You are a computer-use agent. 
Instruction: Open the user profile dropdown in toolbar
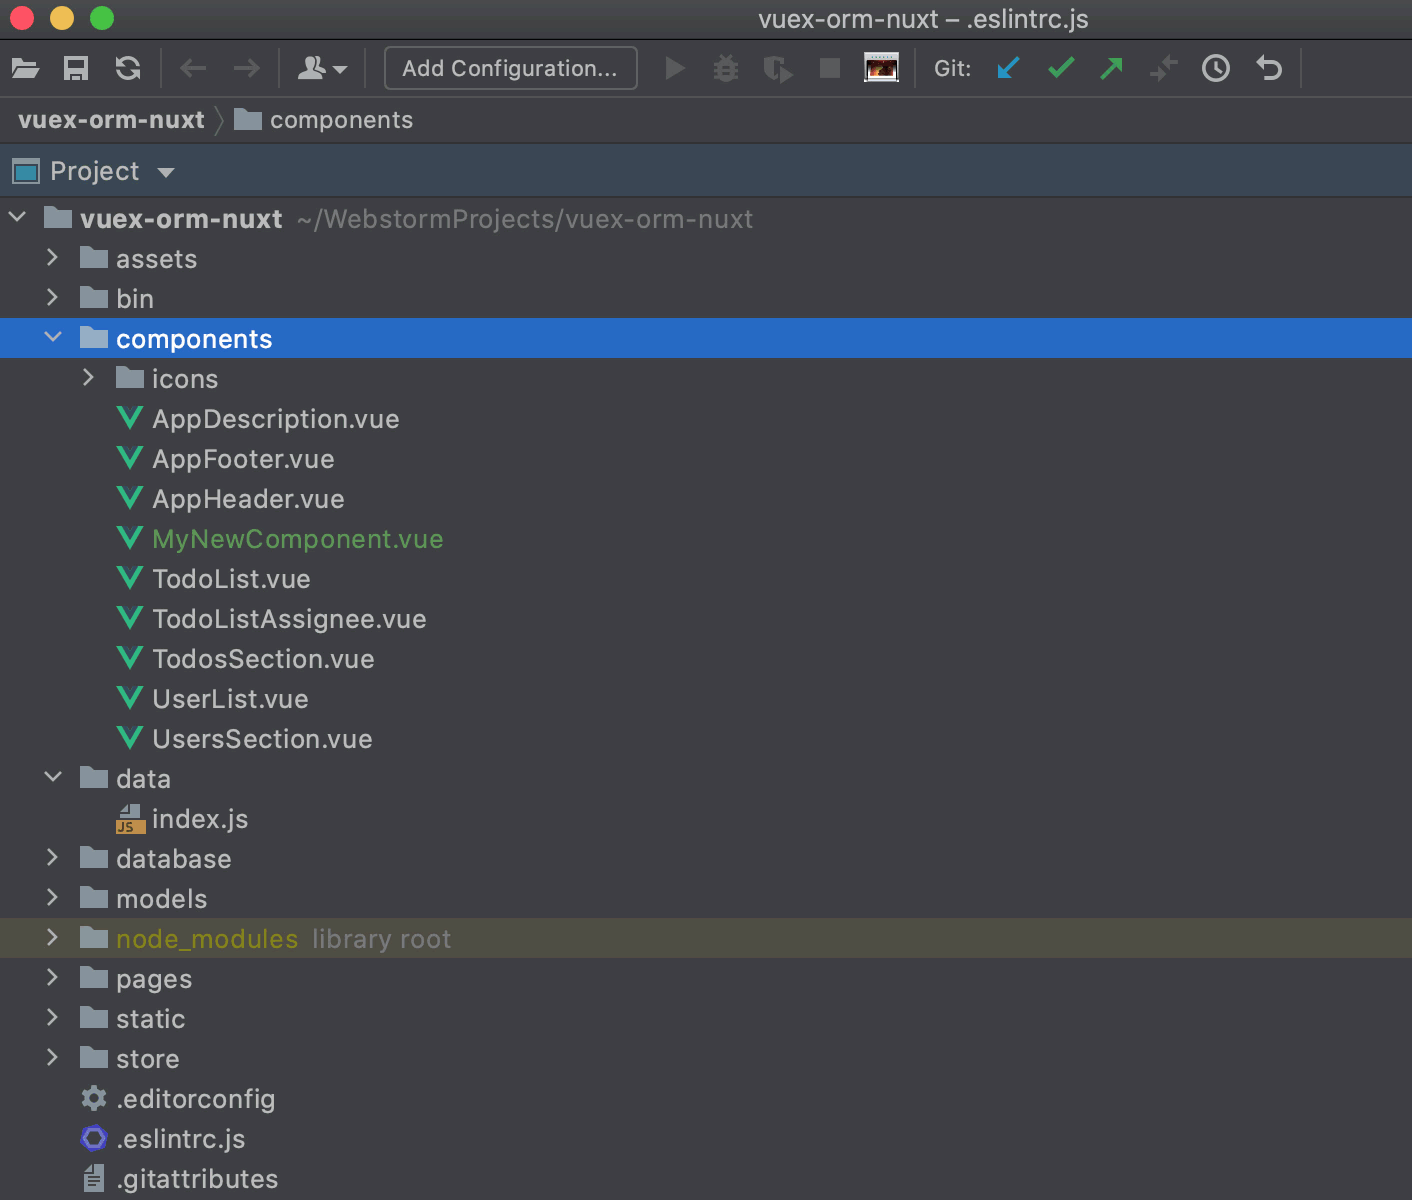pos(322,68)
